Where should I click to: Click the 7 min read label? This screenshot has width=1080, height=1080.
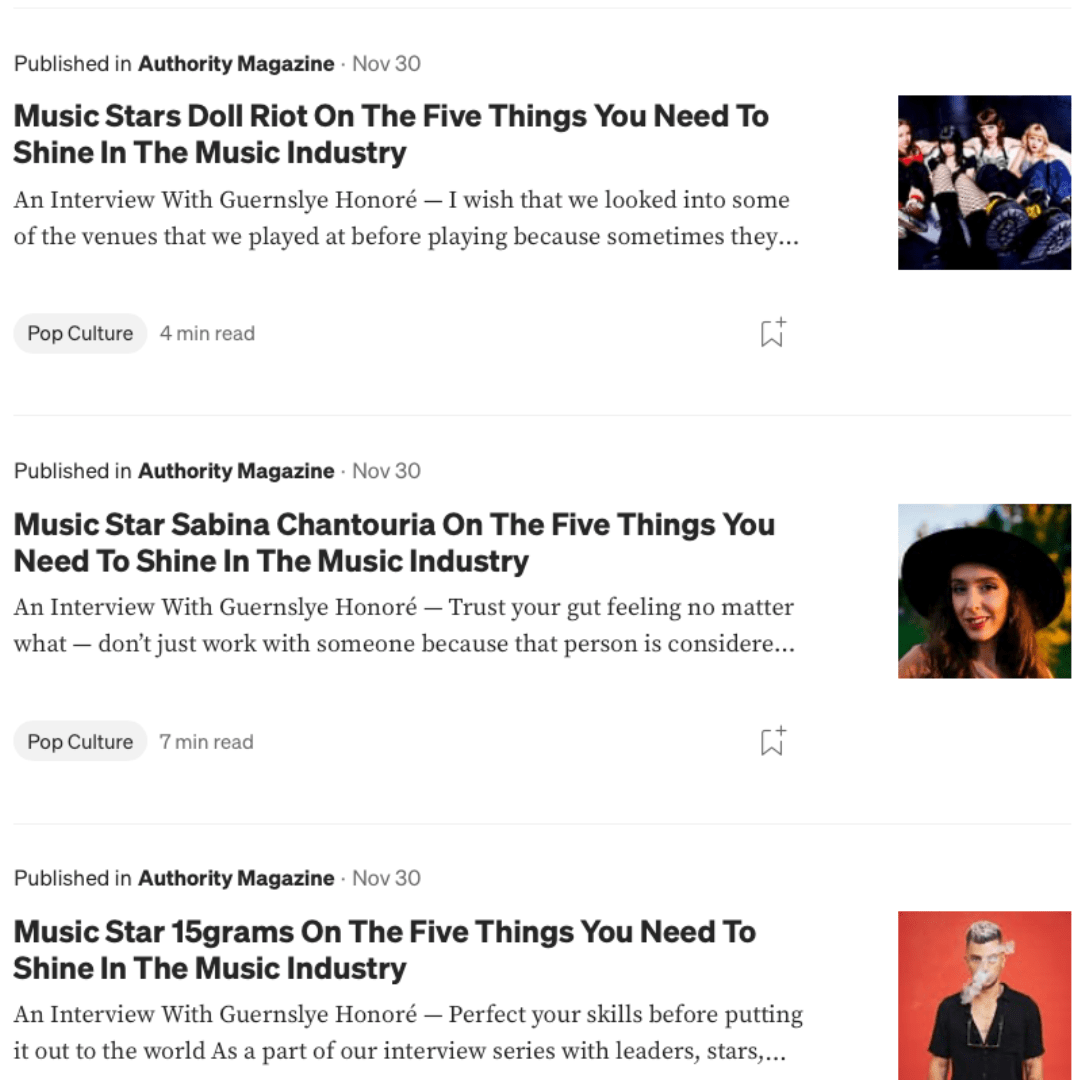206,741
